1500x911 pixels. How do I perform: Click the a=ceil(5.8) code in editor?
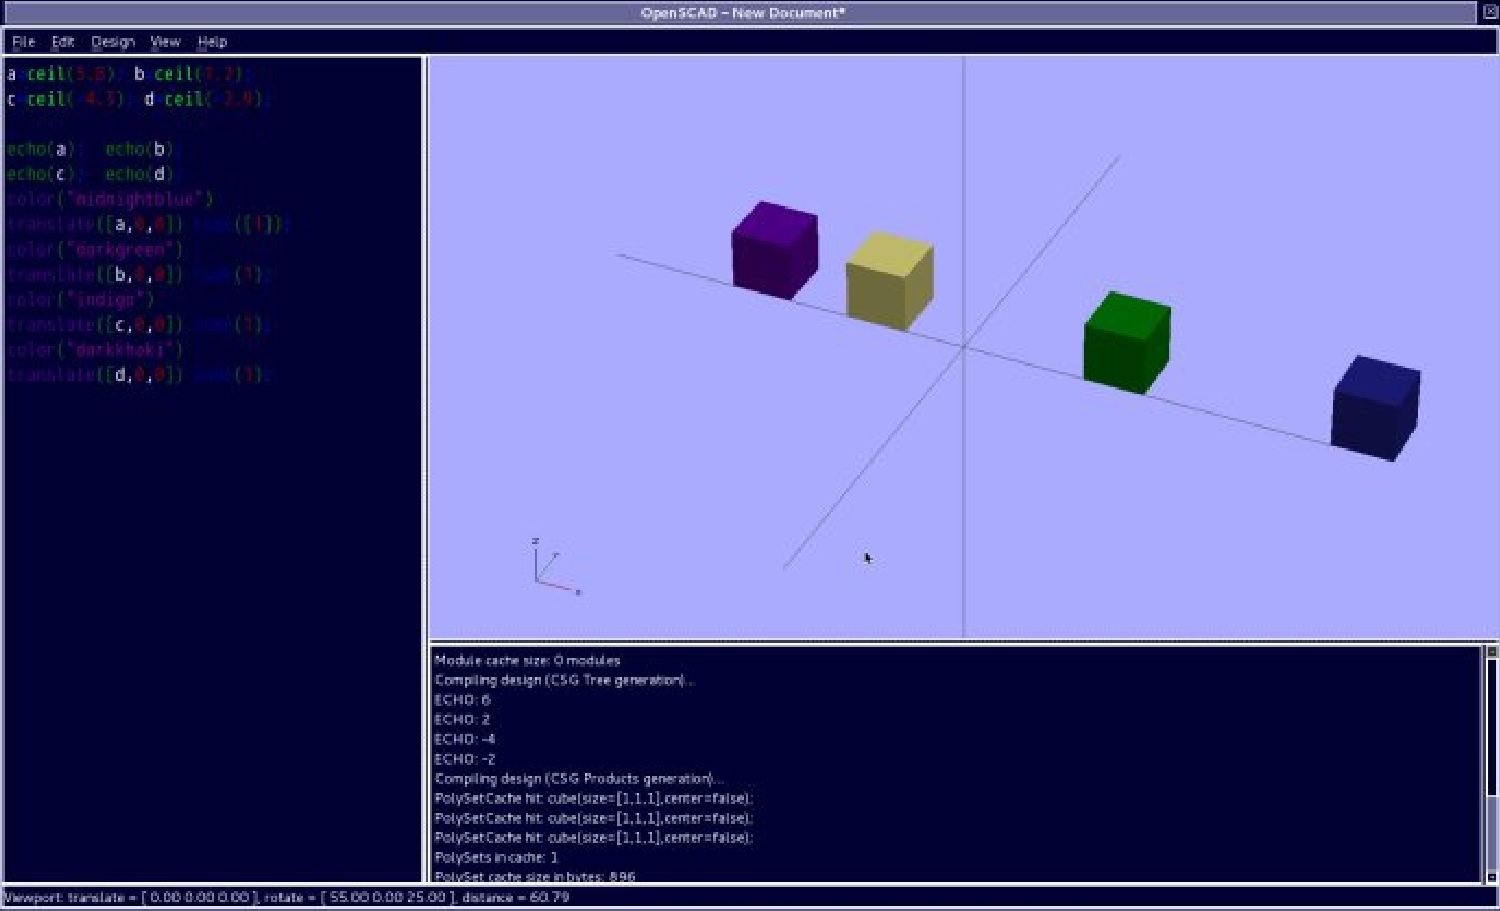(60, 74)
